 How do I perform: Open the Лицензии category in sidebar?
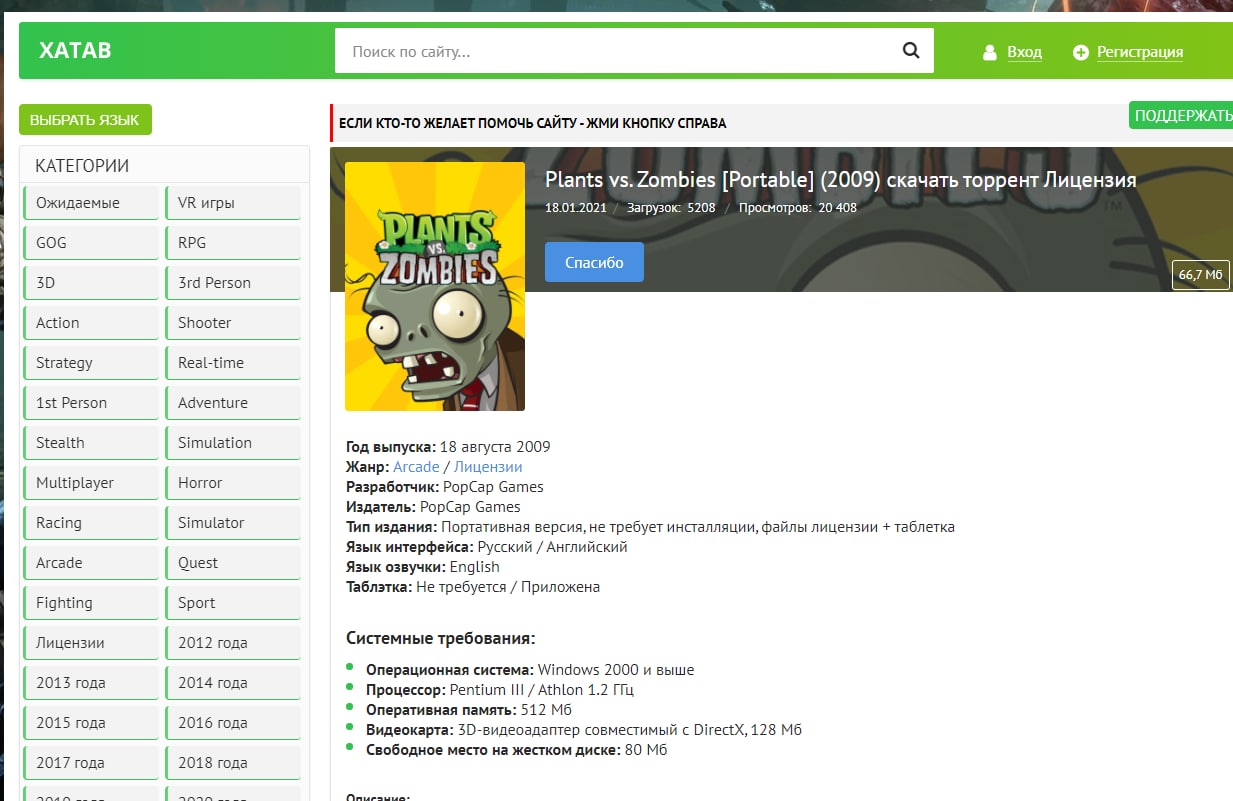pos(91,642)
